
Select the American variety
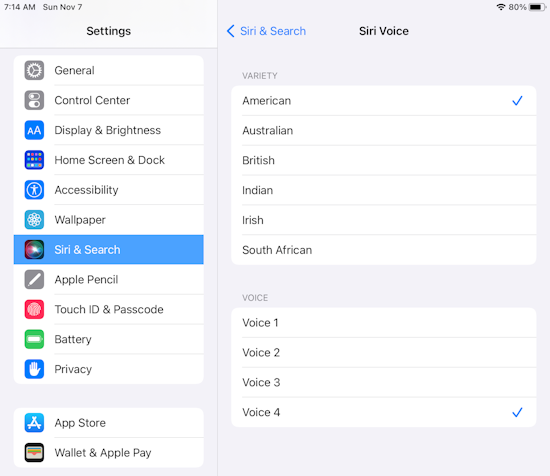tap(384, 101)
